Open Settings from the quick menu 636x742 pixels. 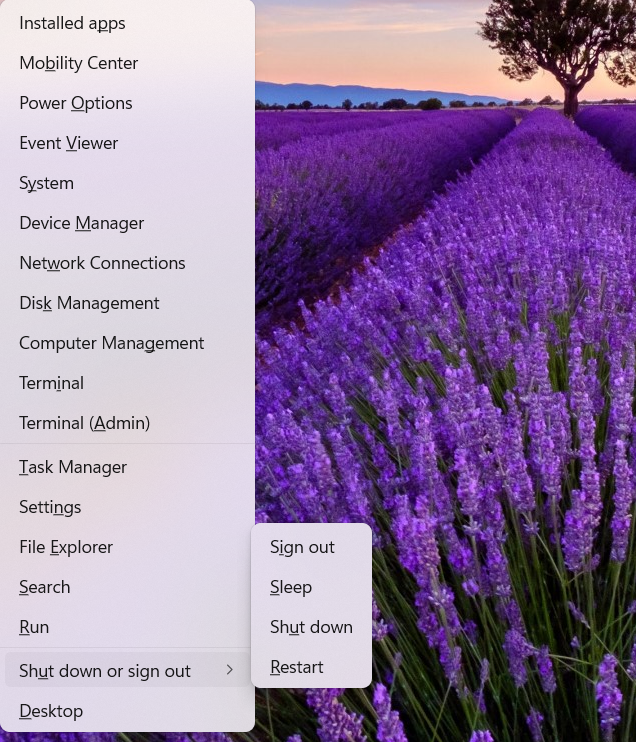50,507
